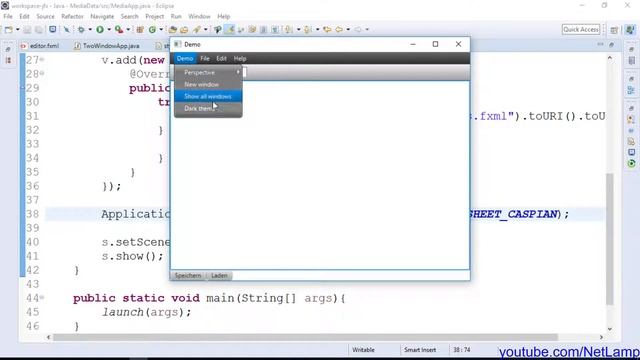Open the Eclipse Navigate menu

[102, 16]
